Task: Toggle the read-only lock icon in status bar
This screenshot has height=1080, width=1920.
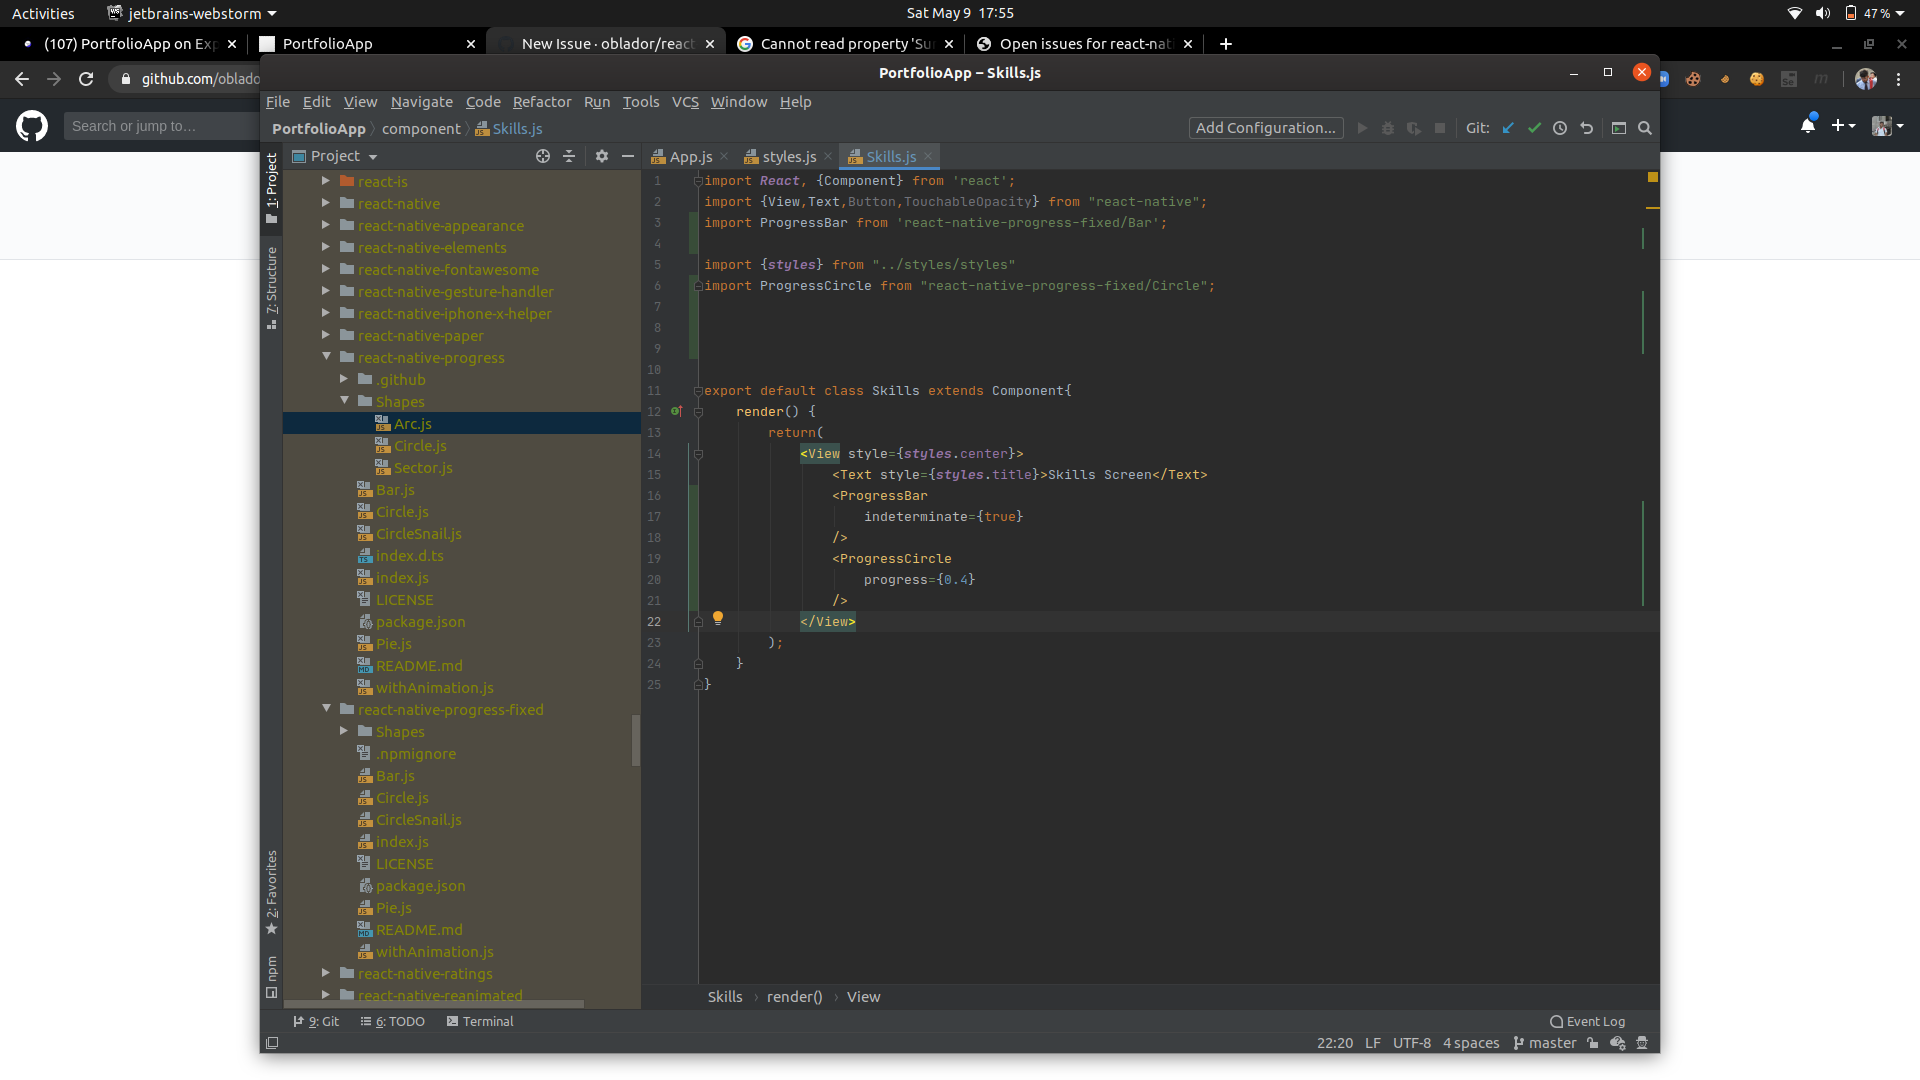Action: pos(1592,1043)
